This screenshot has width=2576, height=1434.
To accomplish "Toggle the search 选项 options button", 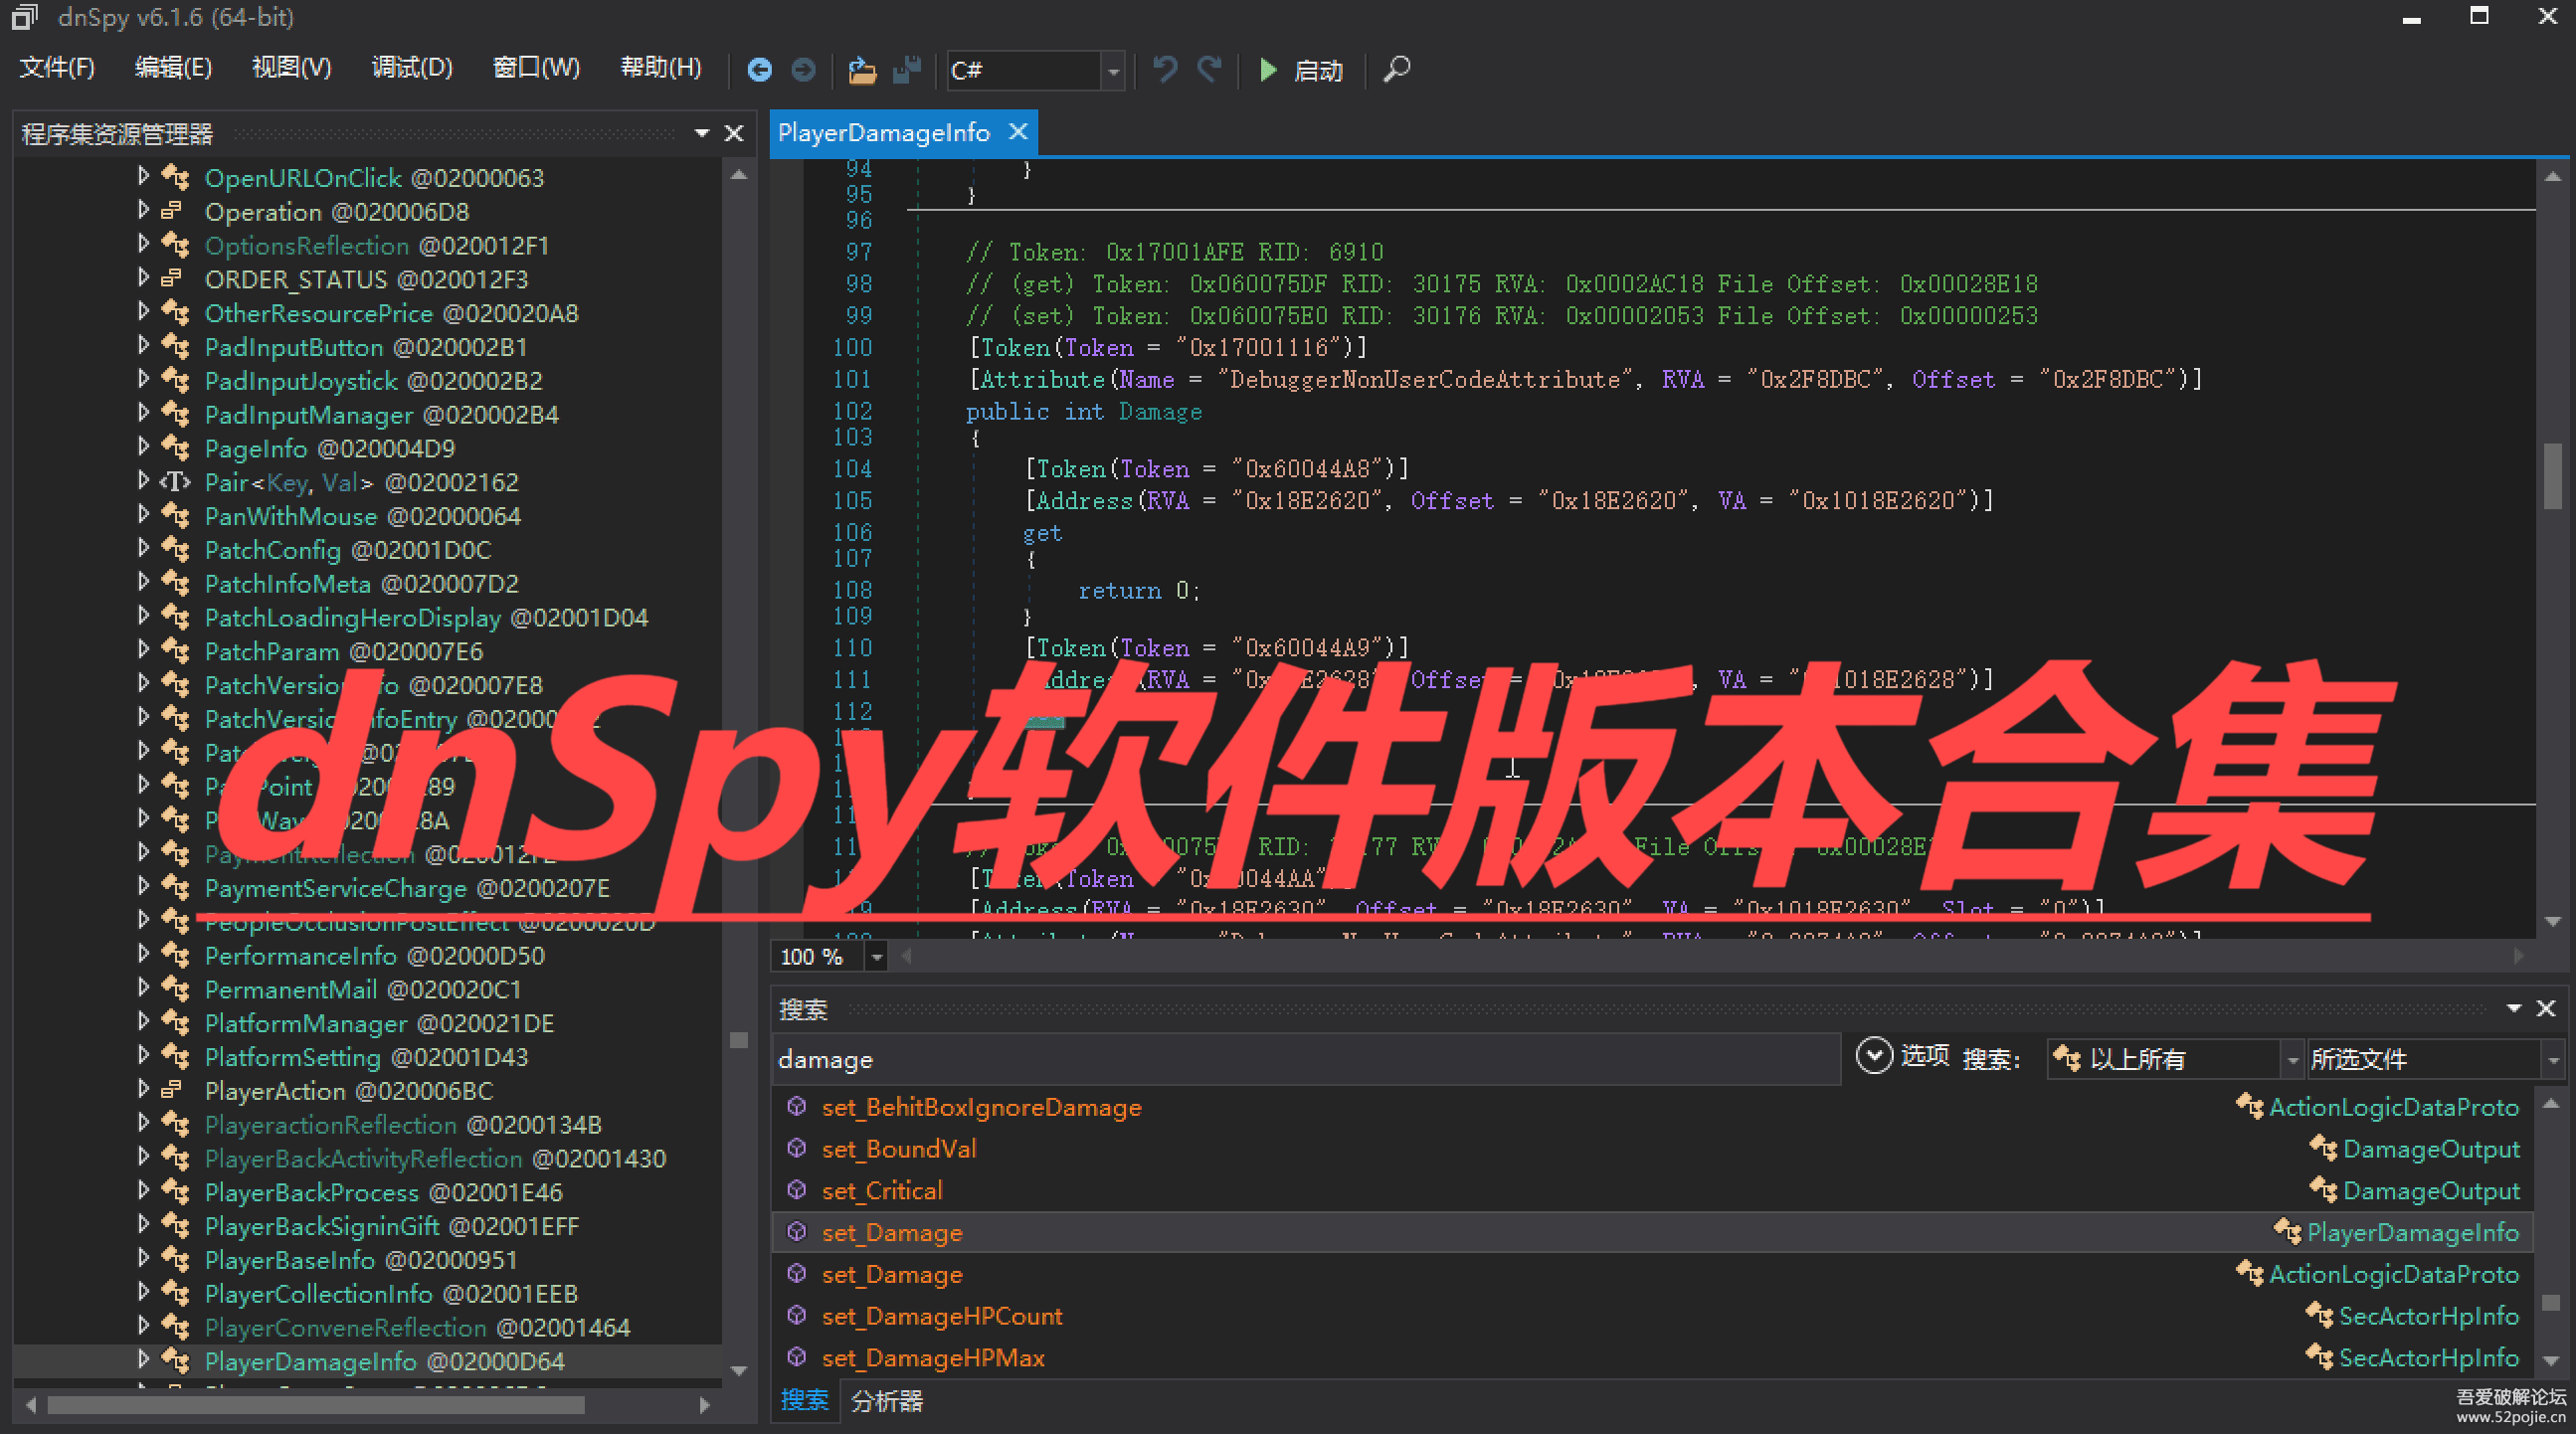I will pos(1874,1056).
